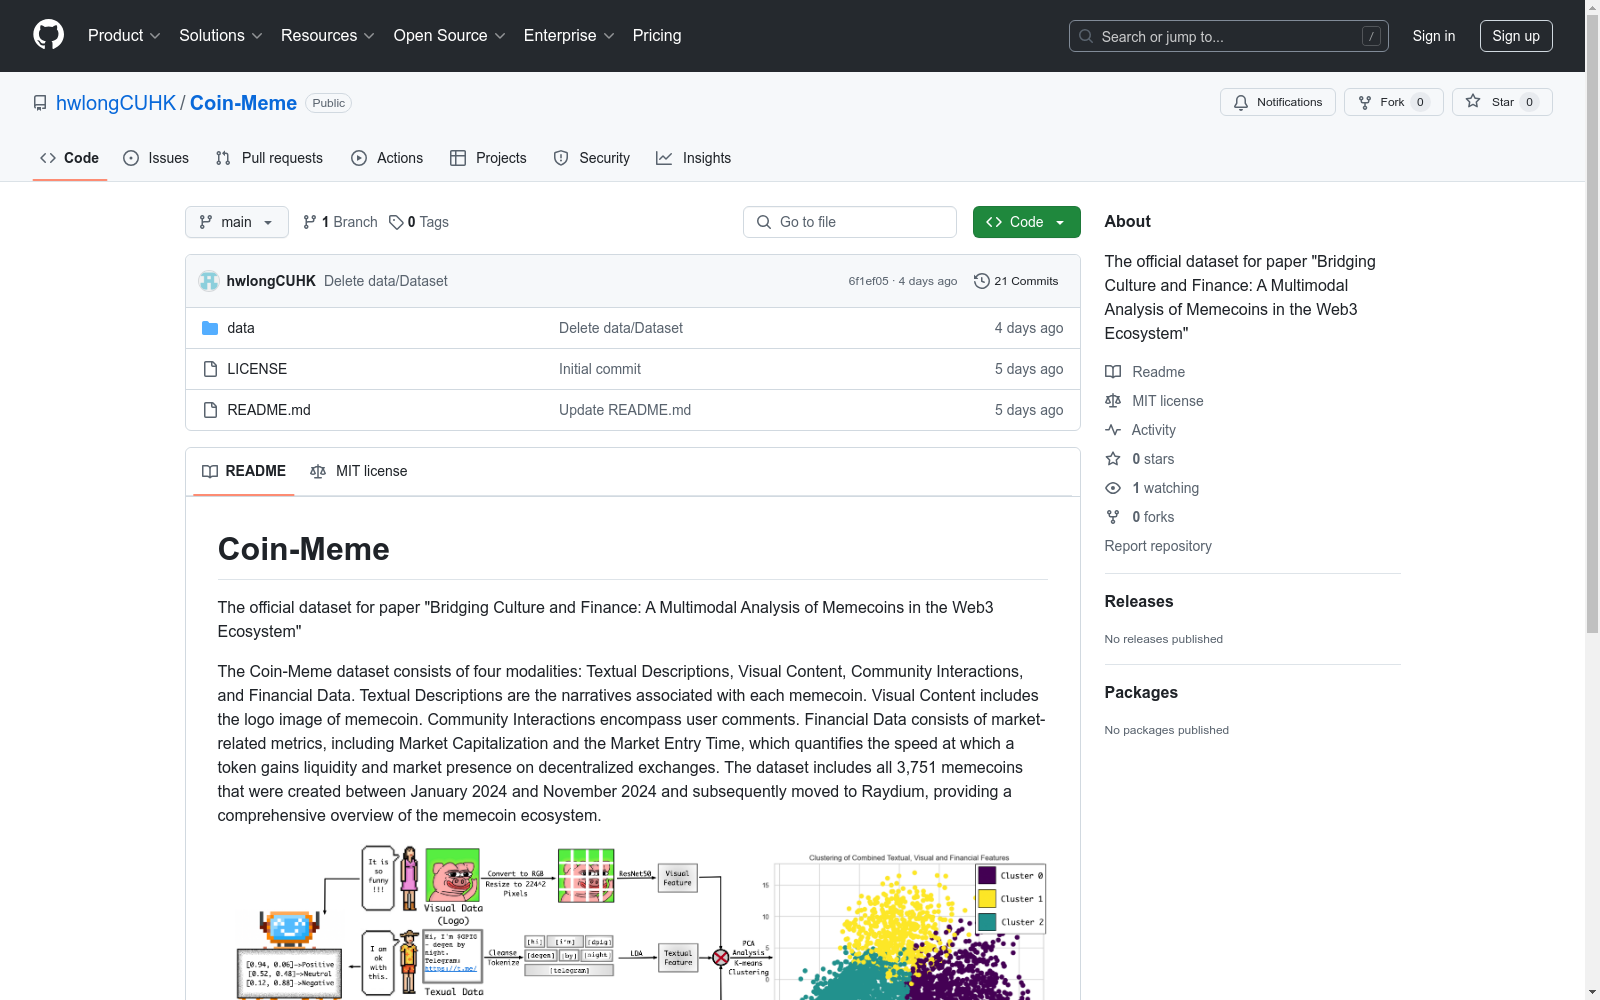This screenshot has height=1000, width=1600.
Task: Click the Insights graph icon
Action: (x=664, y=158)
